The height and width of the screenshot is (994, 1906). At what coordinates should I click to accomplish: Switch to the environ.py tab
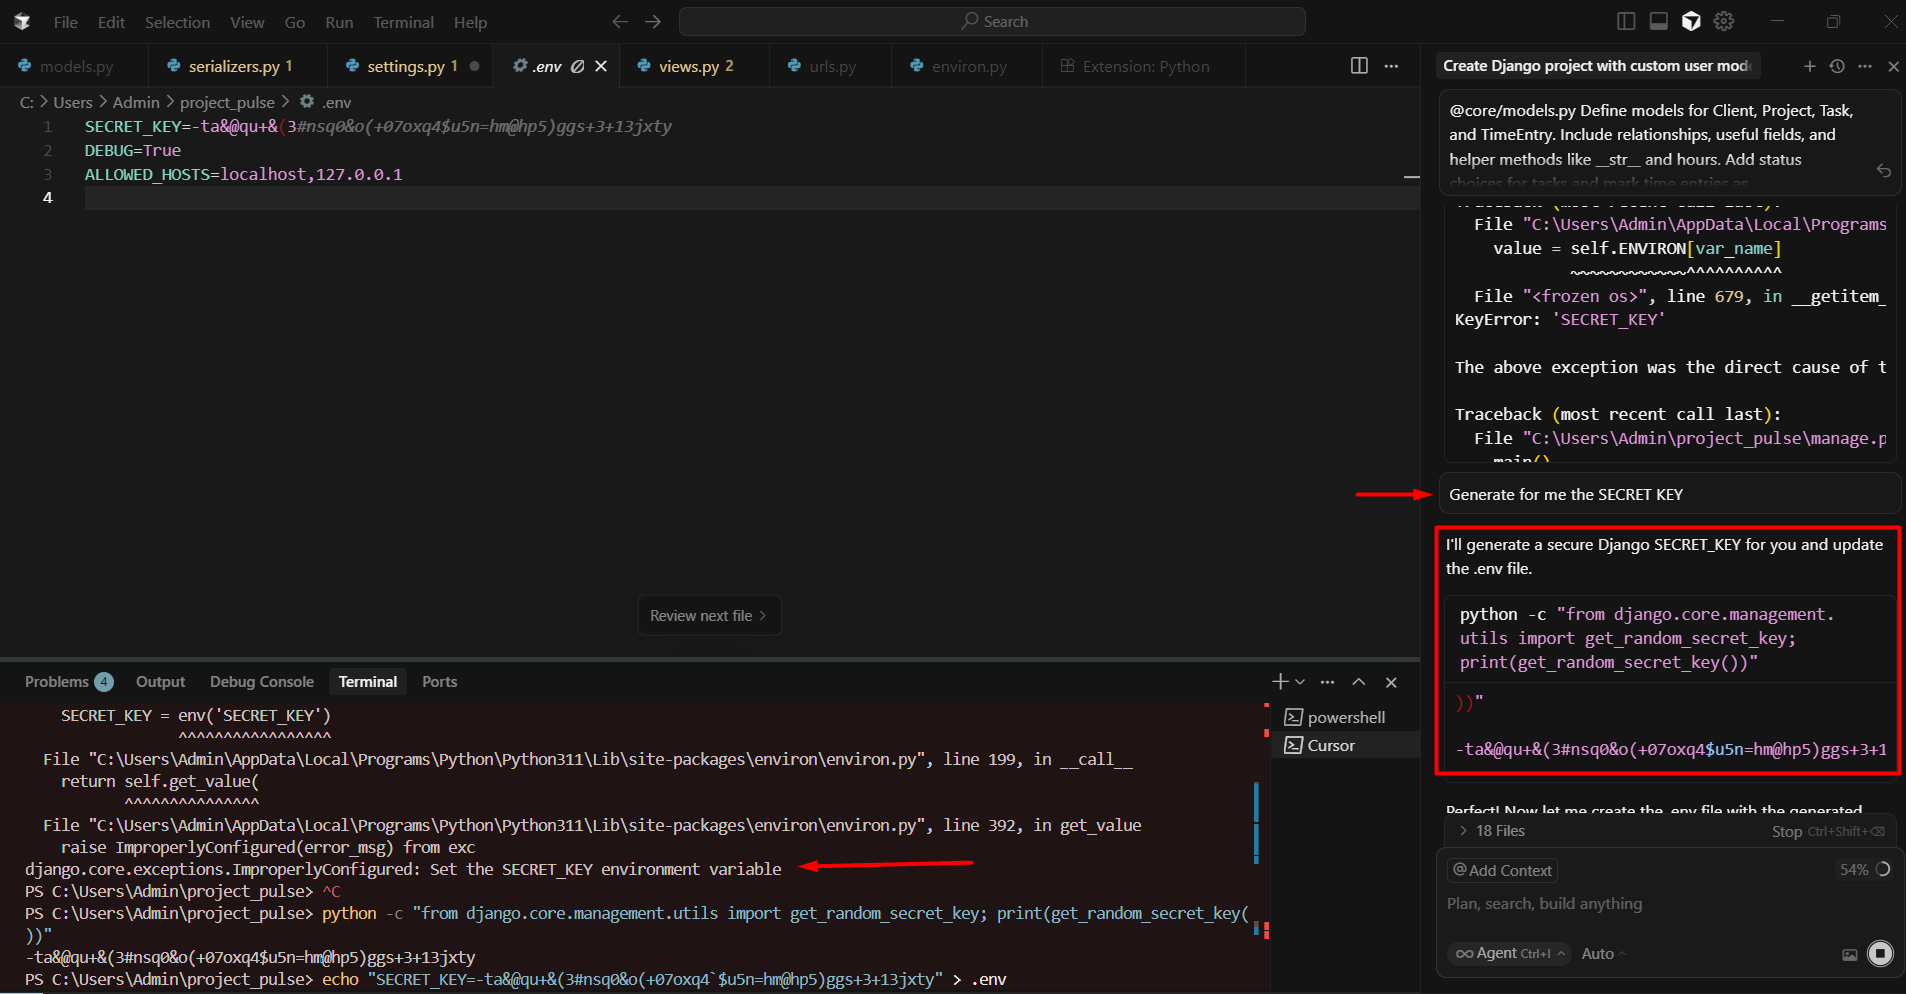[968, 66]
